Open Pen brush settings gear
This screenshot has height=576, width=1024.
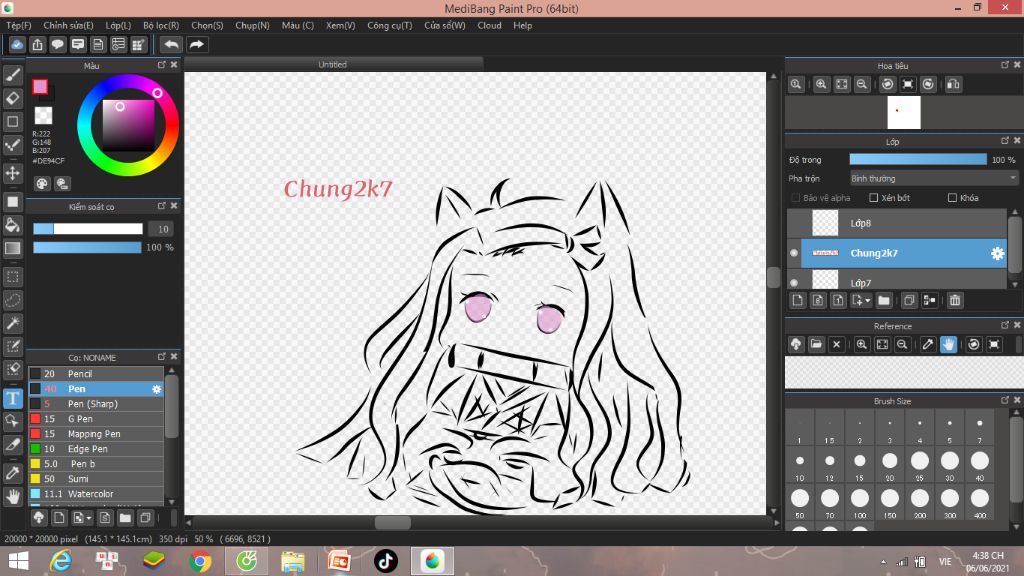(x=157, y=389)
